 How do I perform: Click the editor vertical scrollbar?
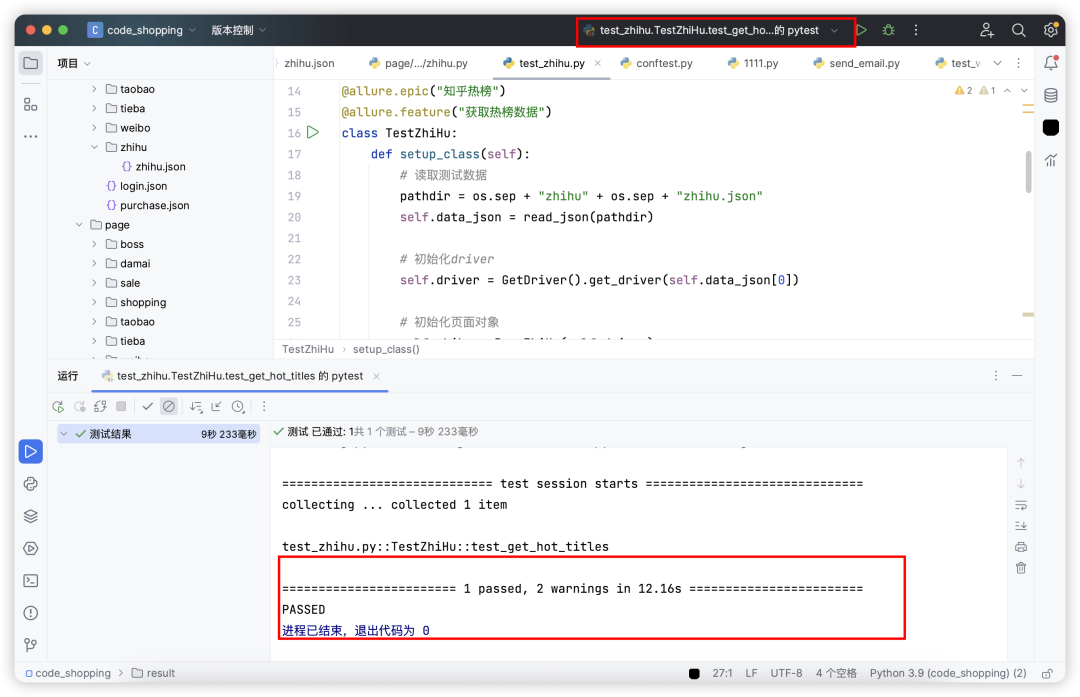point(1028,172)
